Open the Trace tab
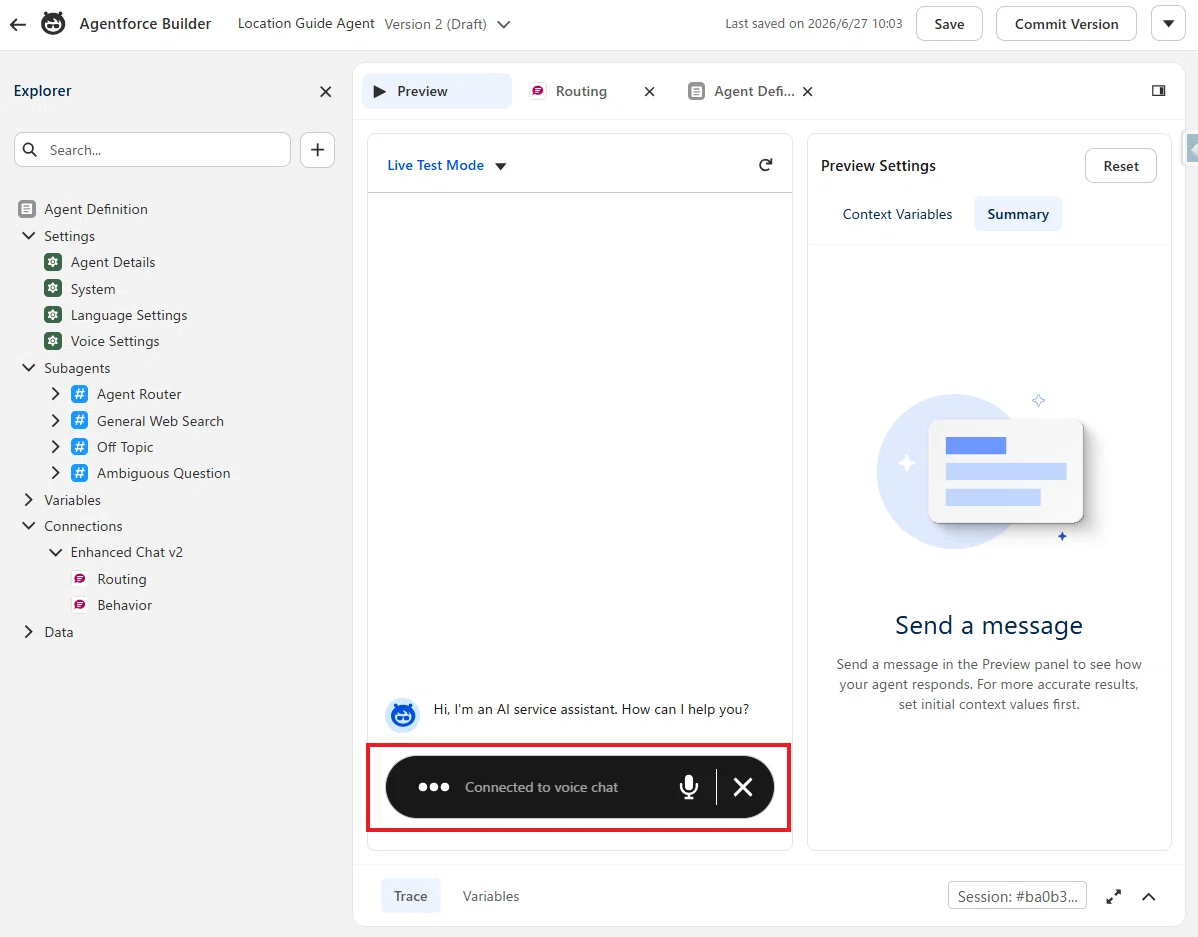Viewport: 1198px width, 937px height. [x=410, y=896]
